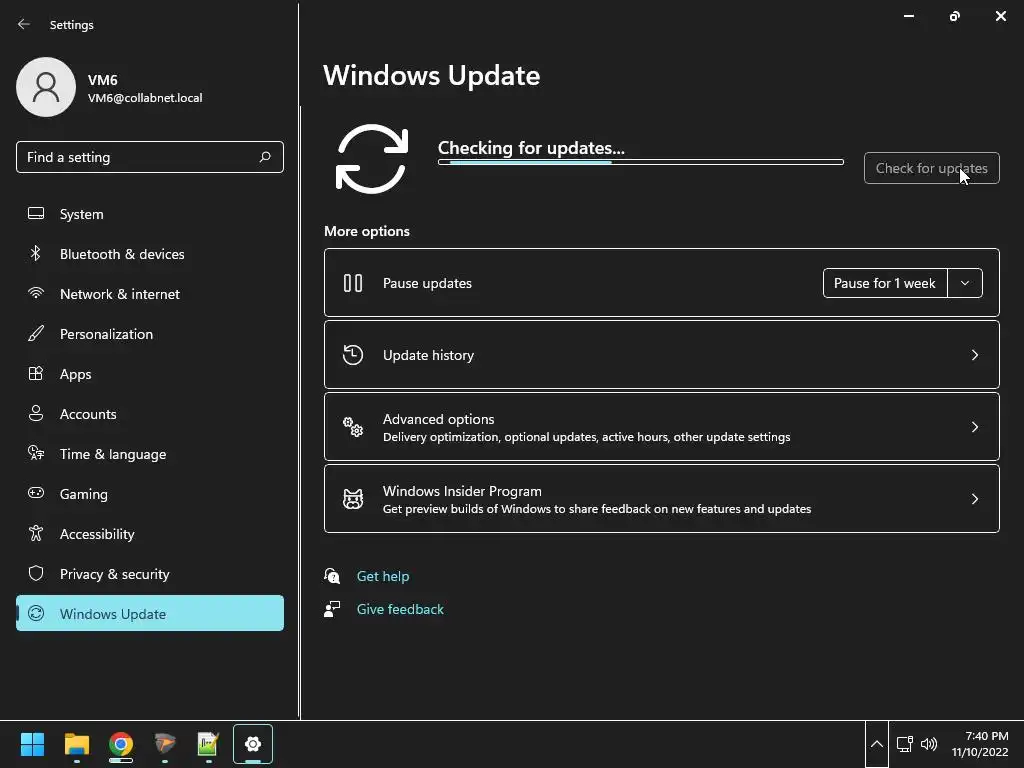The width and height of the screenshot is (1024, 768).
Task: Click Pause for 1 week button
Action: [x=885, y=283]
